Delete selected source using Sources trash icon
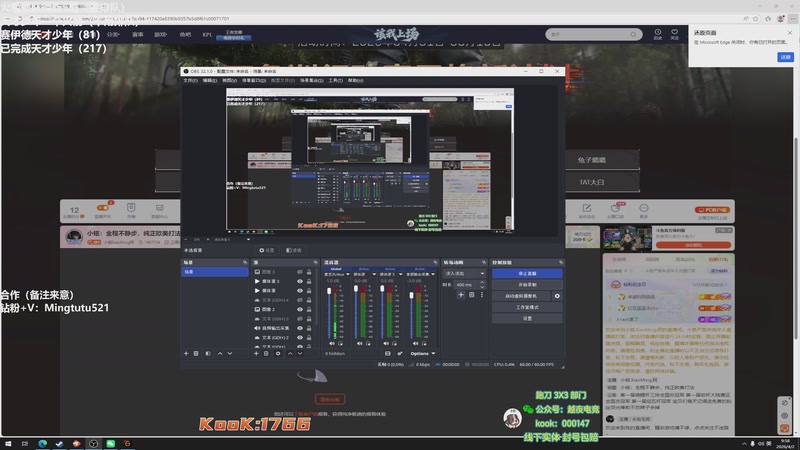Viewport: 800px width, 450px height. point(266,353)
